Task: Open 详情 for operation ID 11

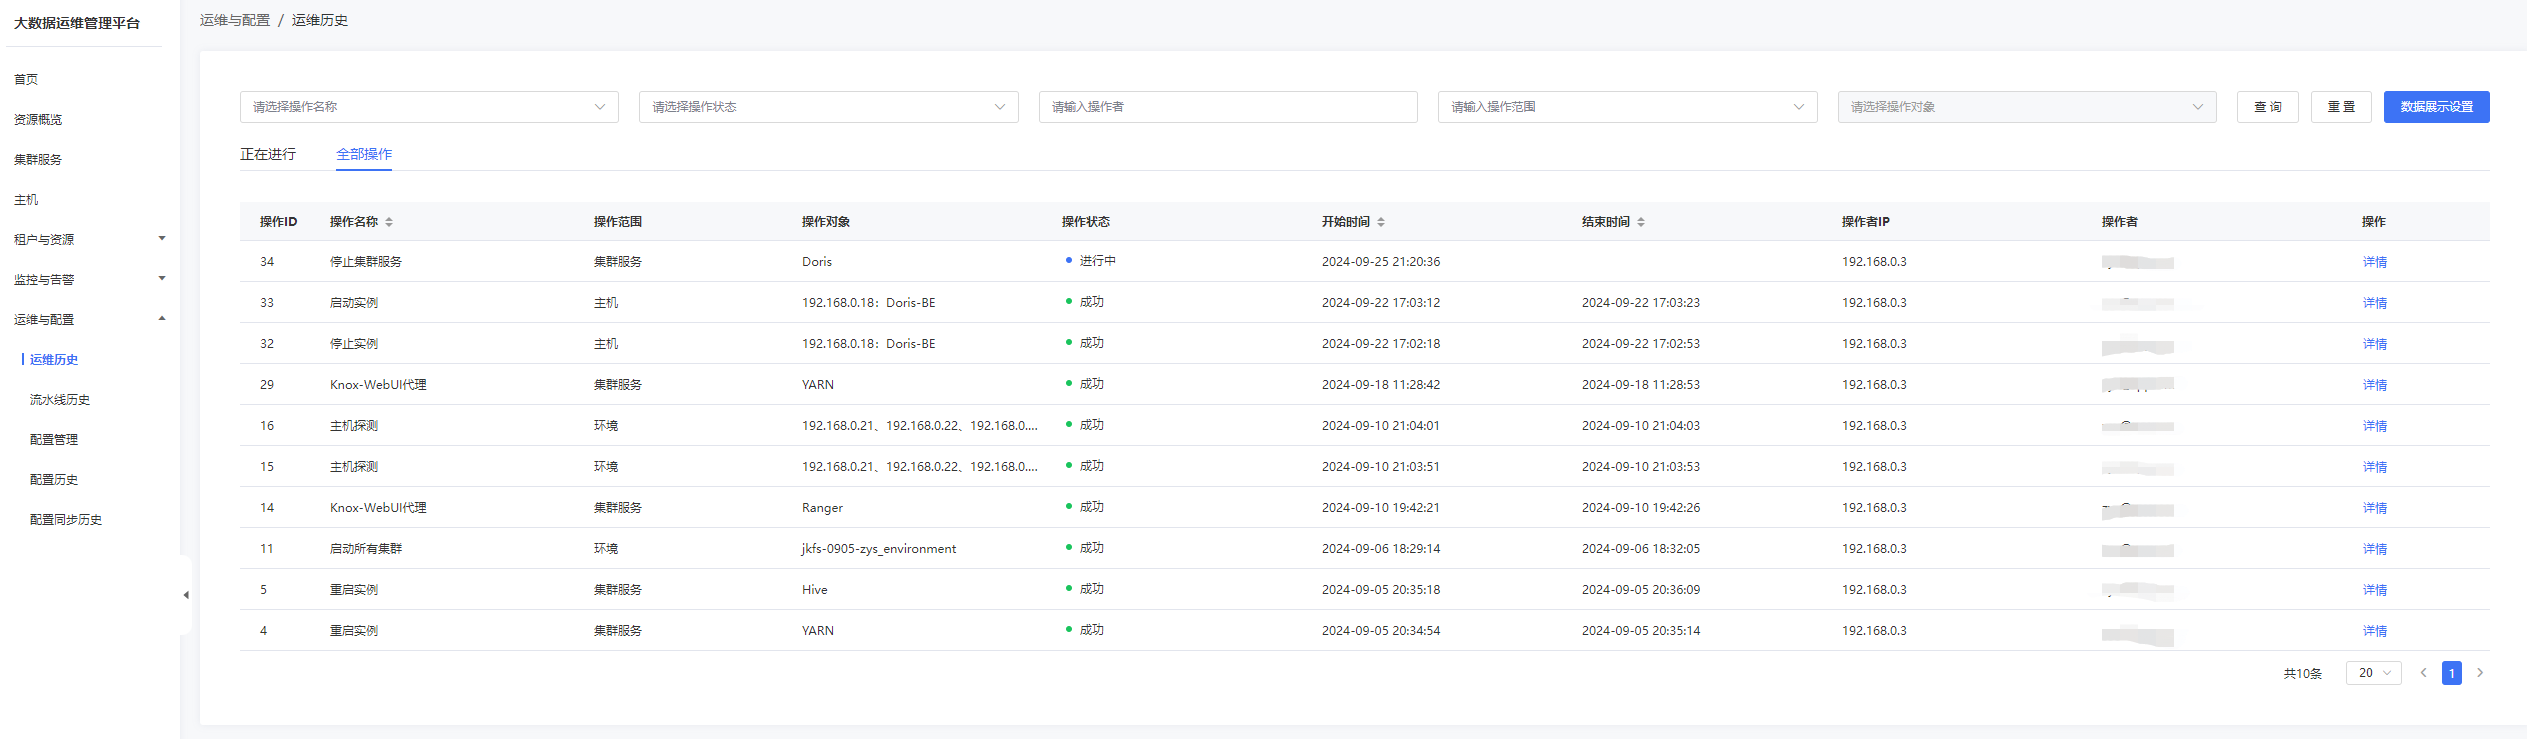Action: click(2375, 549)
